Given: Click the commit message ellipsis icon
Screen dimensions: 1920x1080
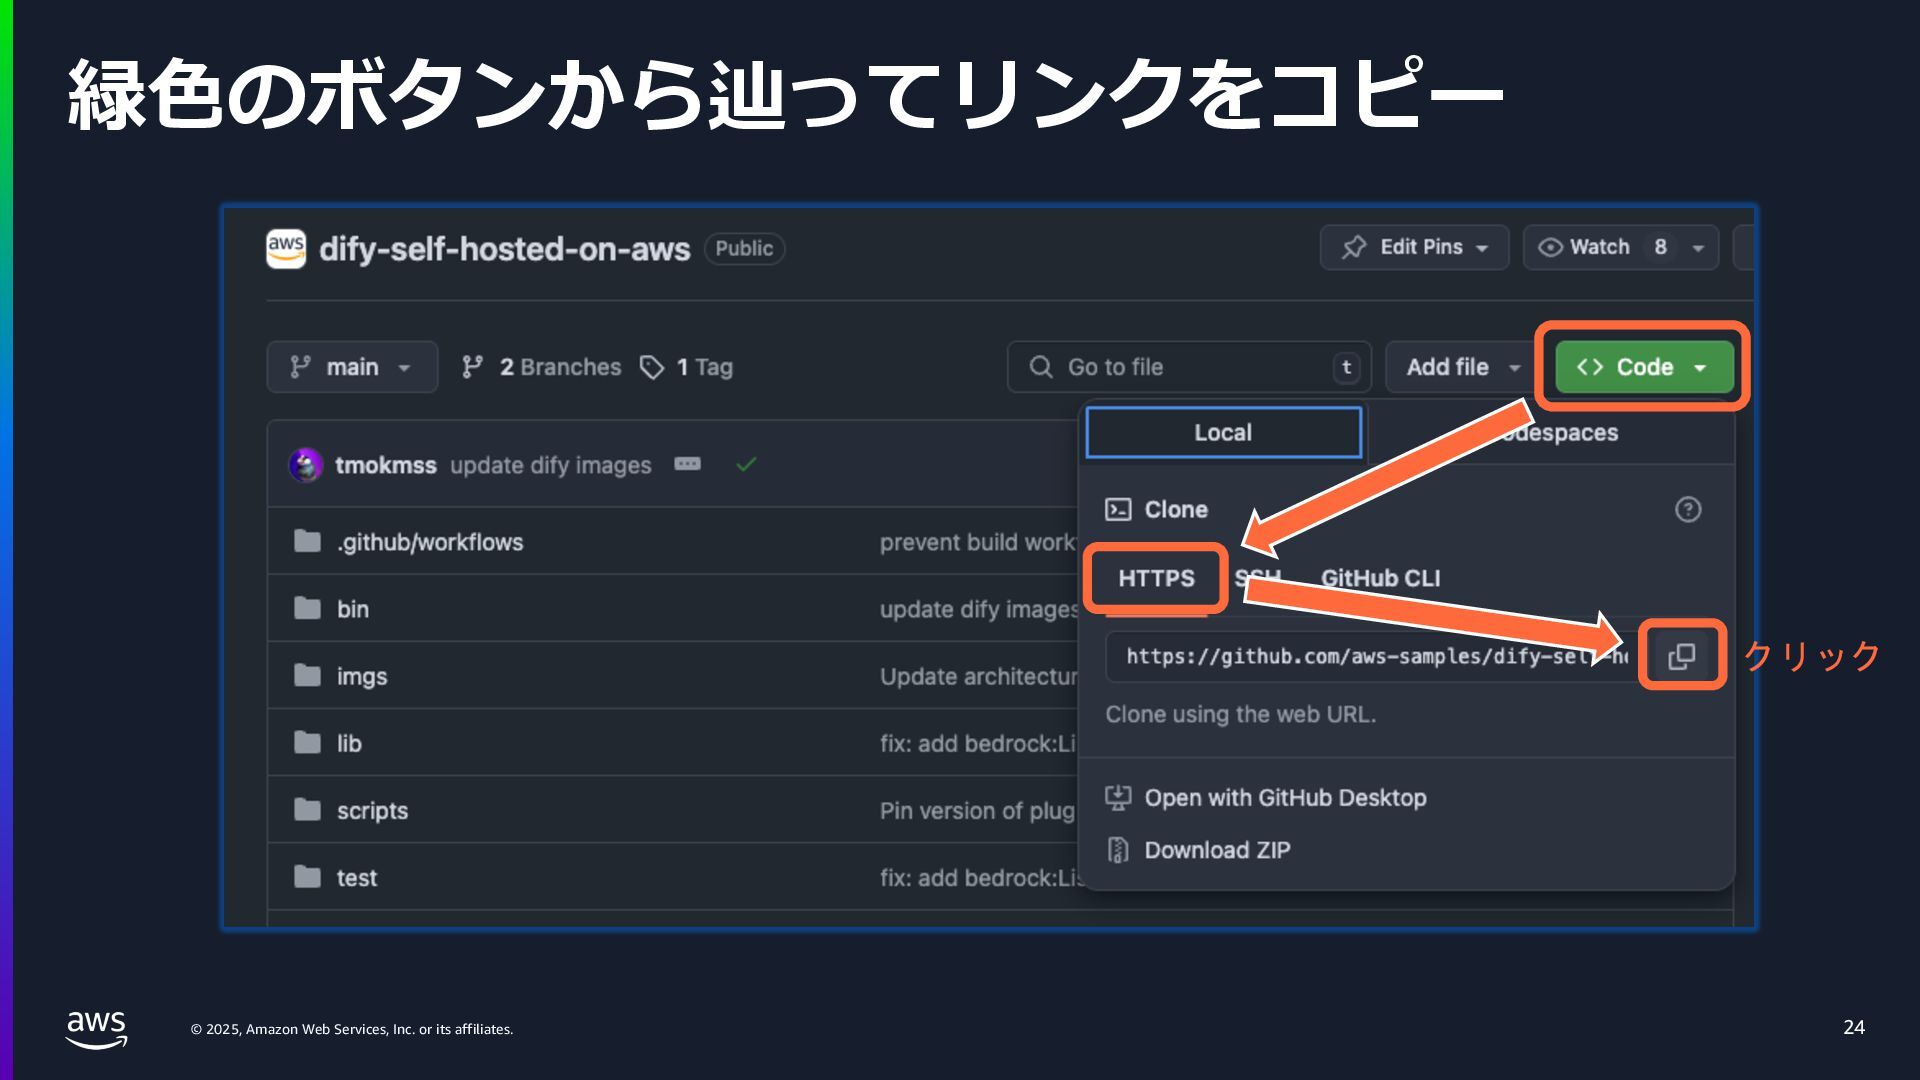Looking at the screenshot, I should tap(687, 464).
